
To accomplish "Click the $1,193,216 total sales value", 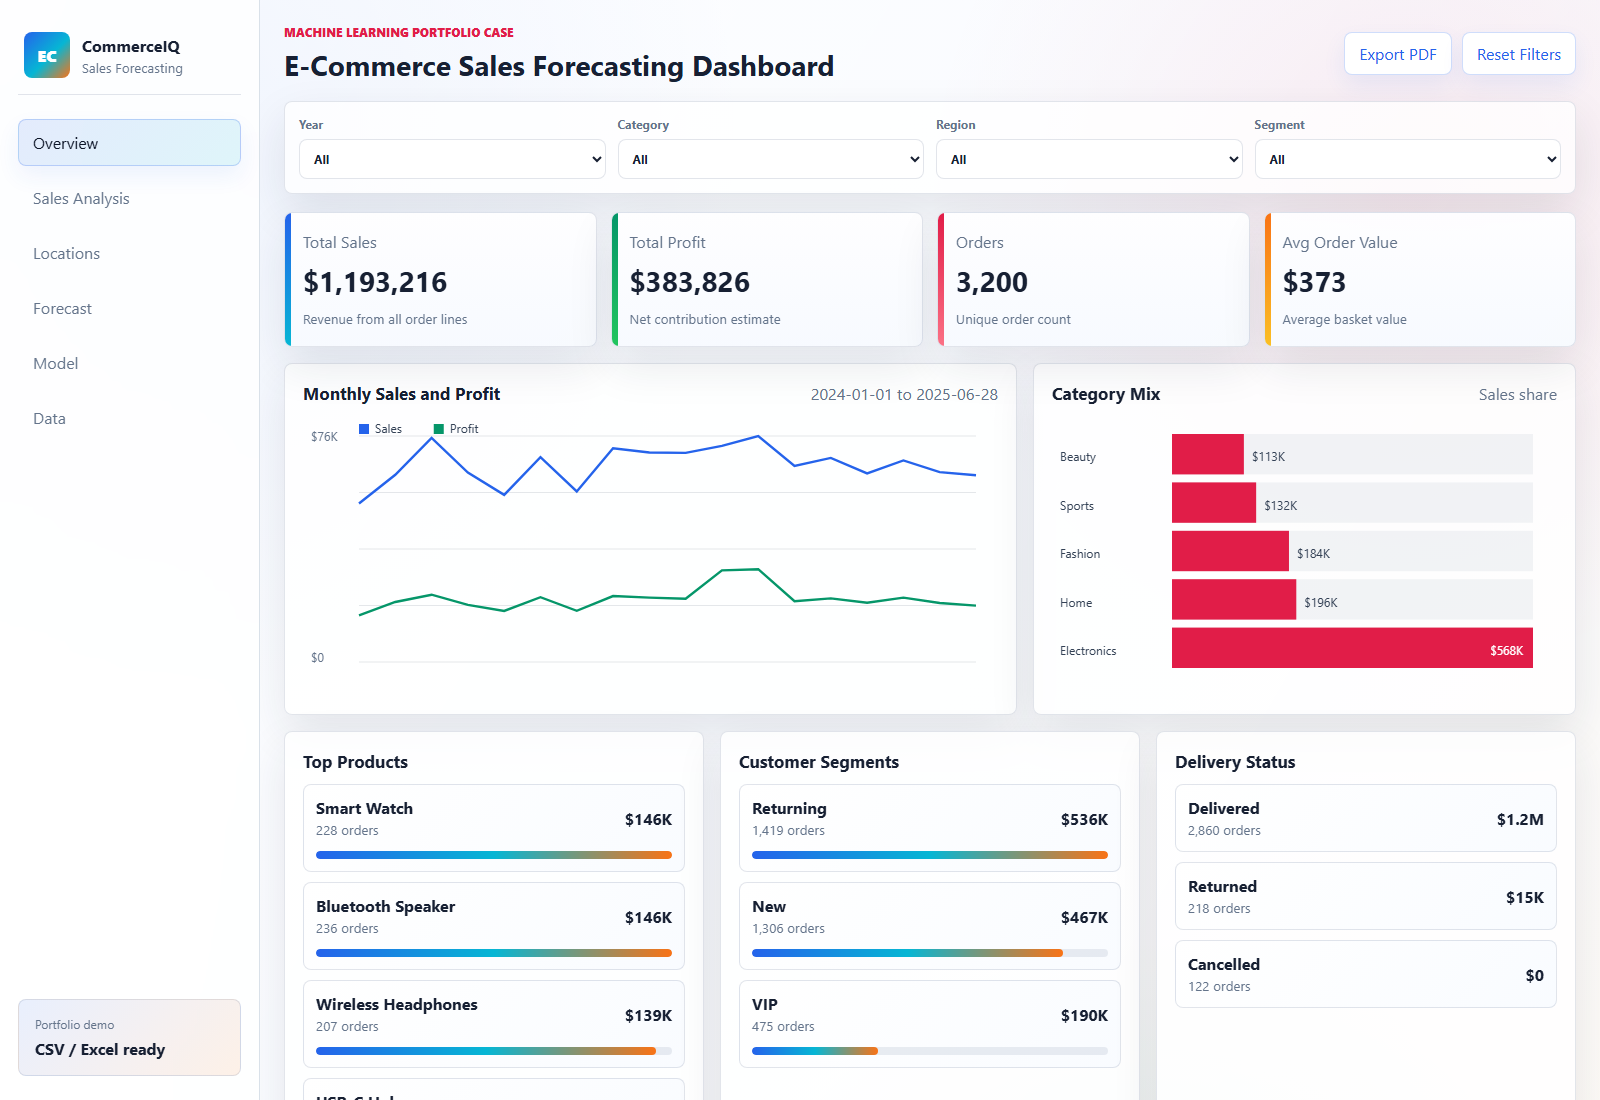I will coord(375,282).
